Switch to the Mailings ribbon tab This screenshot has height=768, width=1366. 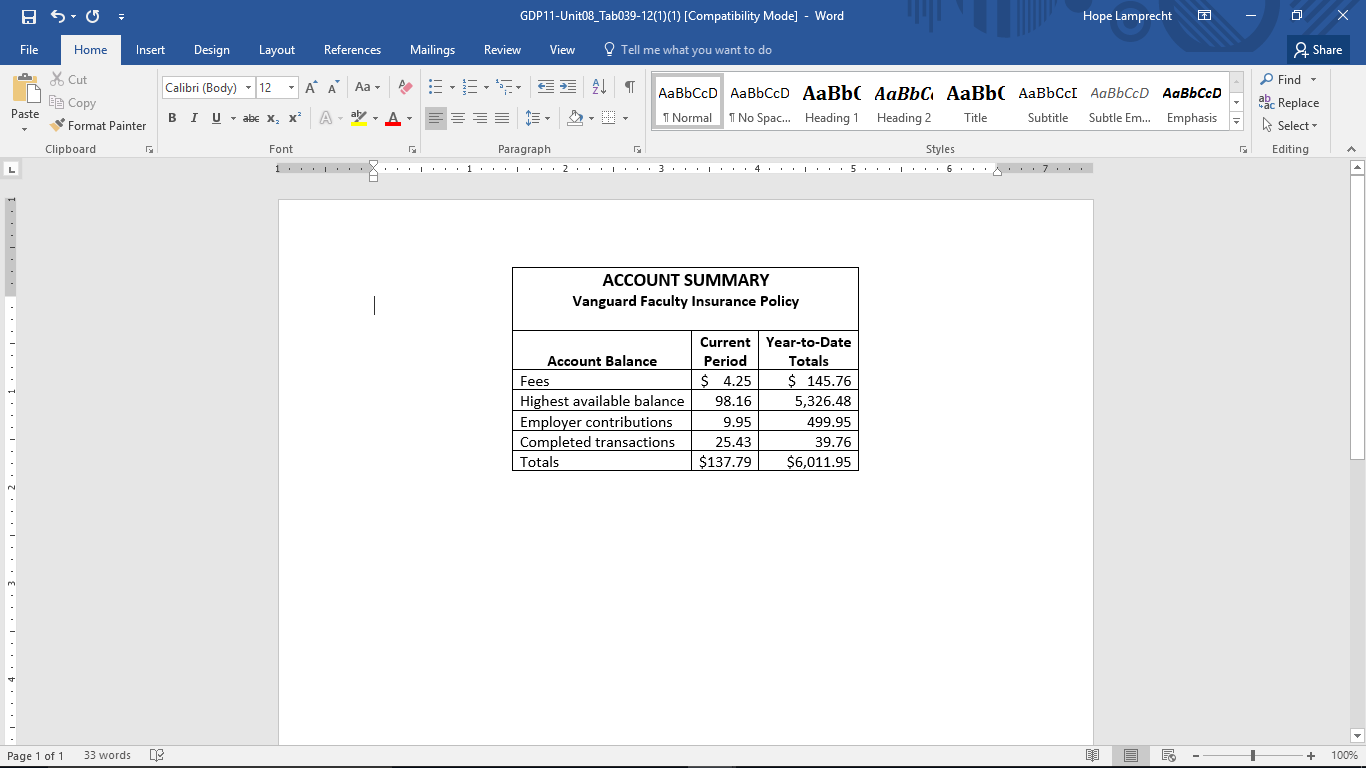[x=432, y=49]
